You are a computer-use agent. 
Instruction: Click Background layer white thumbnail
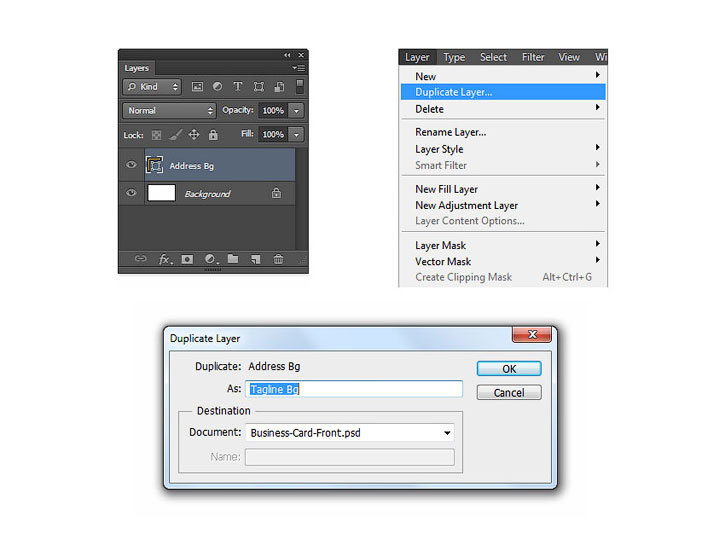point(161,193)
